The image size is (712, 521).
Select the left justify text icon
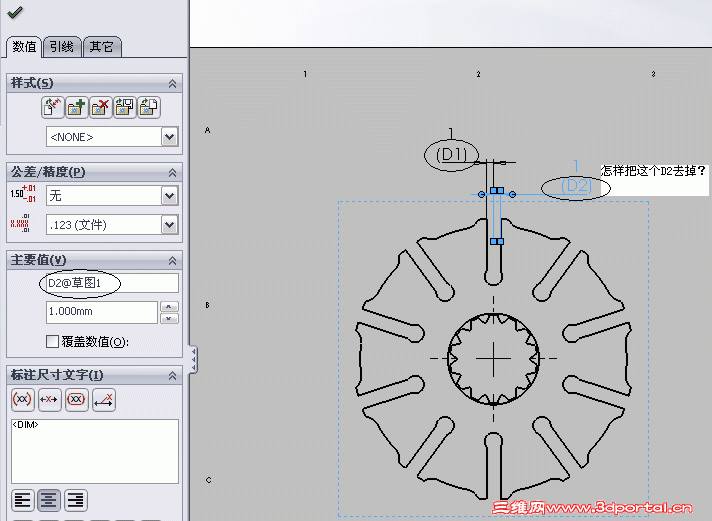(x=23, y=500)
